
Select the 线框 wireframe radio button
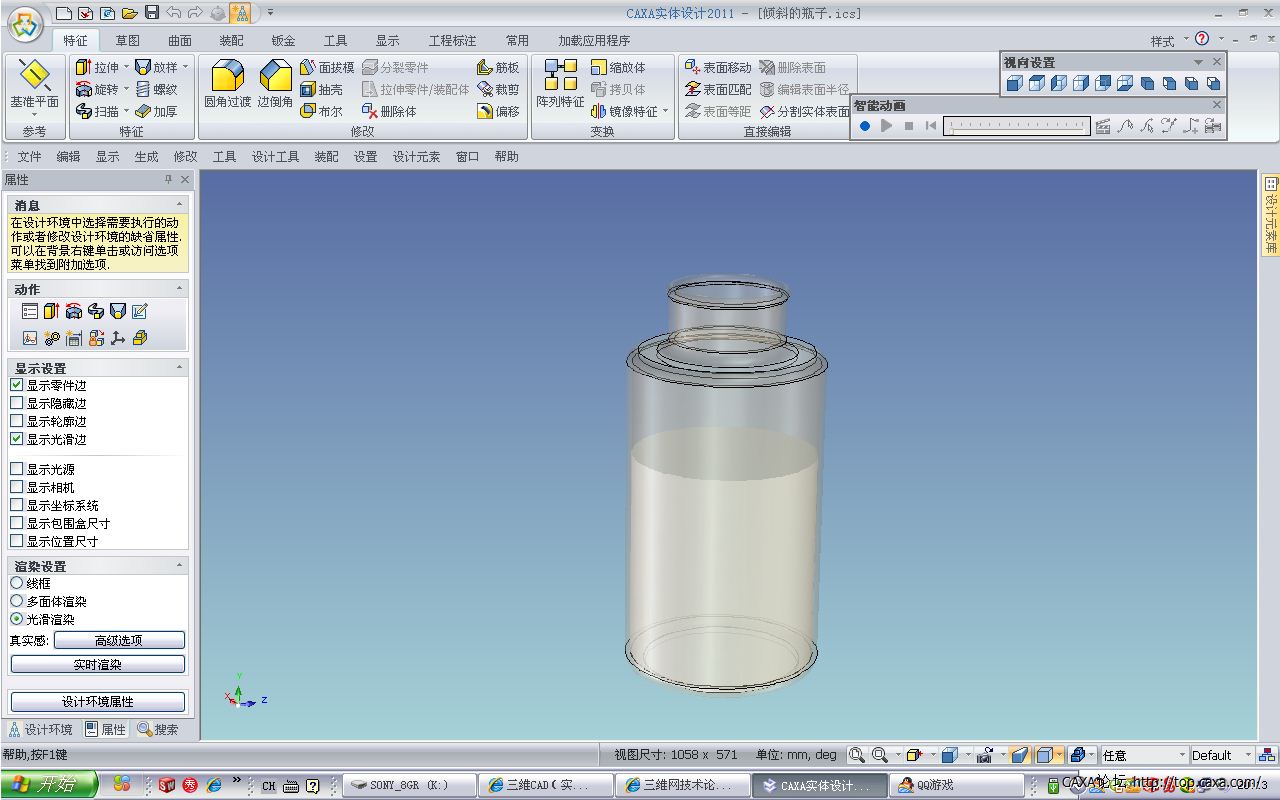tap(17, 583)
